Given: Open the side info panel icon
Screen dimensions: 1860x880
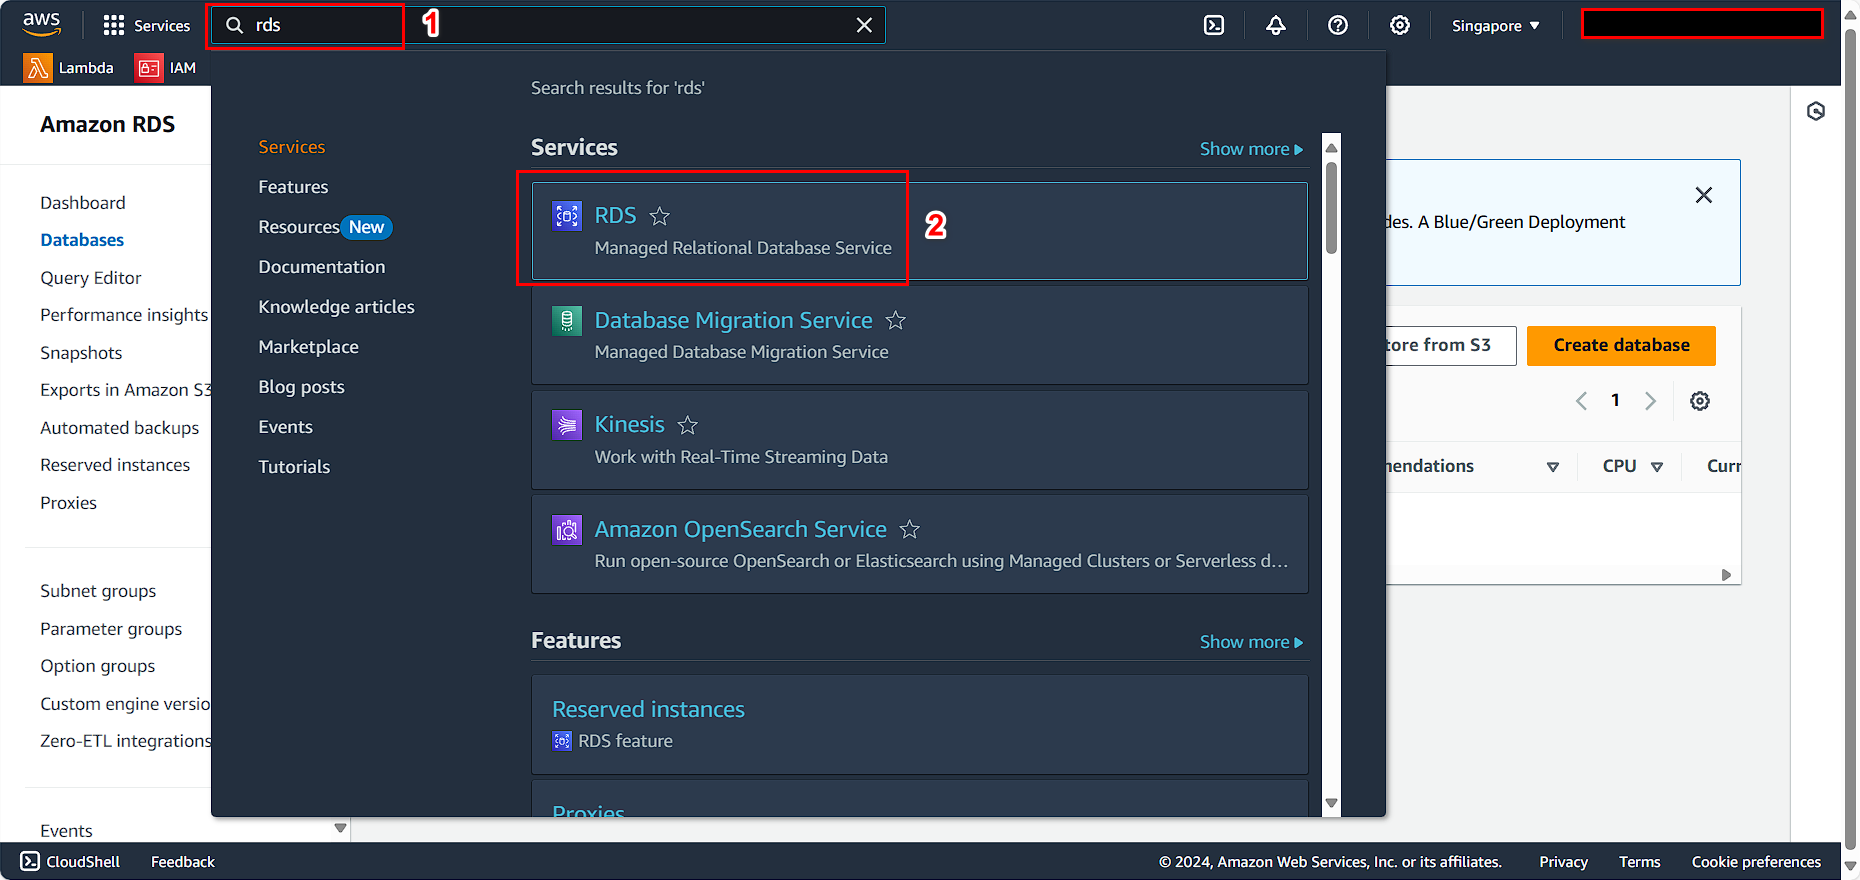Looking at the screenshot, I should [1816, 111].
